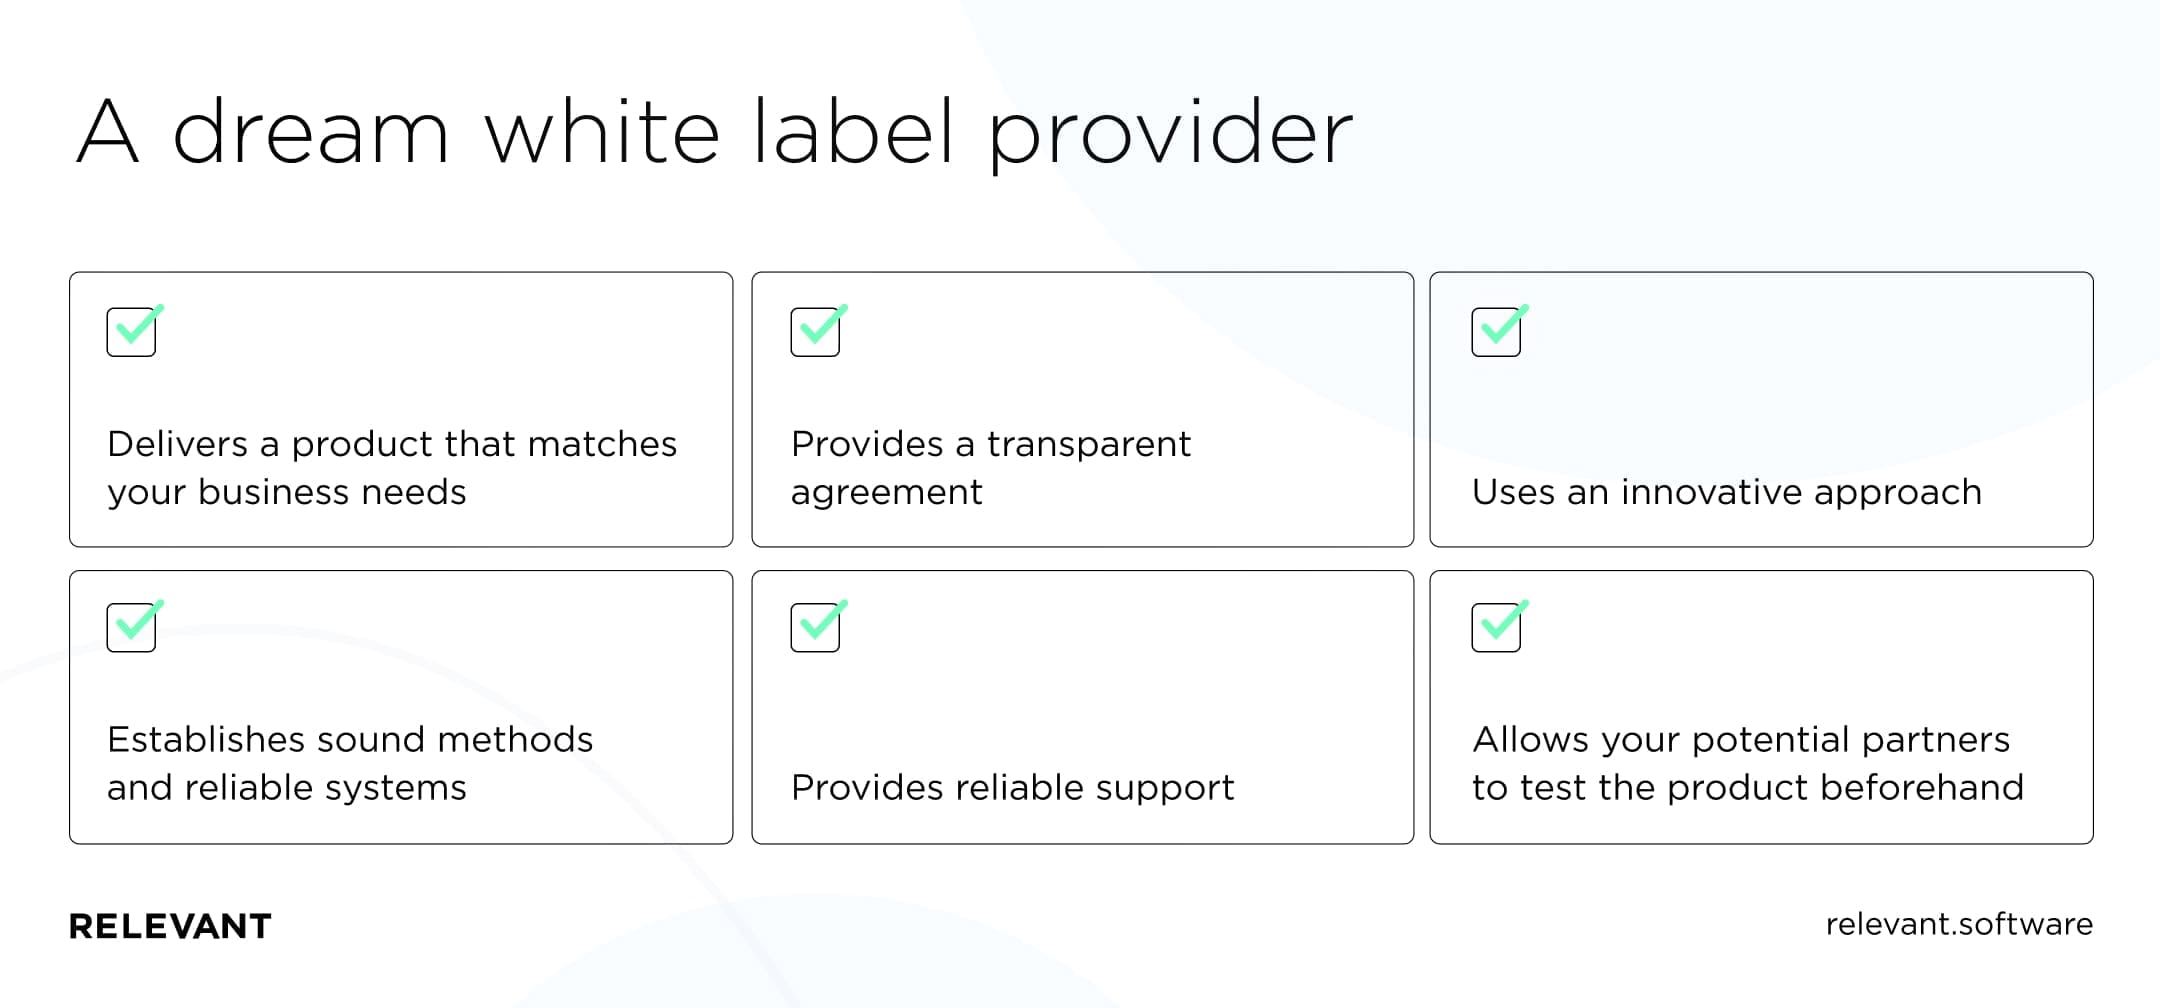Click 'Allows your potential partners' text
The width and height of the screenshot is (2160, 1008).
(1741, 740)
